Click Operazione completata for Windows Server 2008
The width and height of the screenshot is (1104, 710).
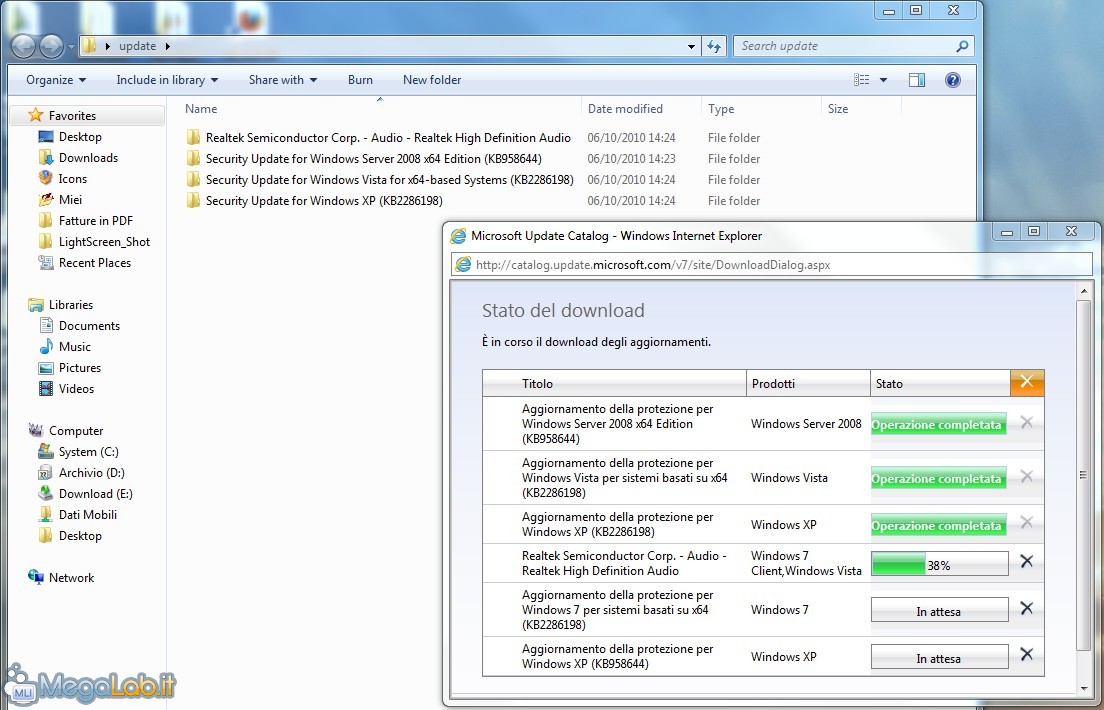click(x=939, y=424)
